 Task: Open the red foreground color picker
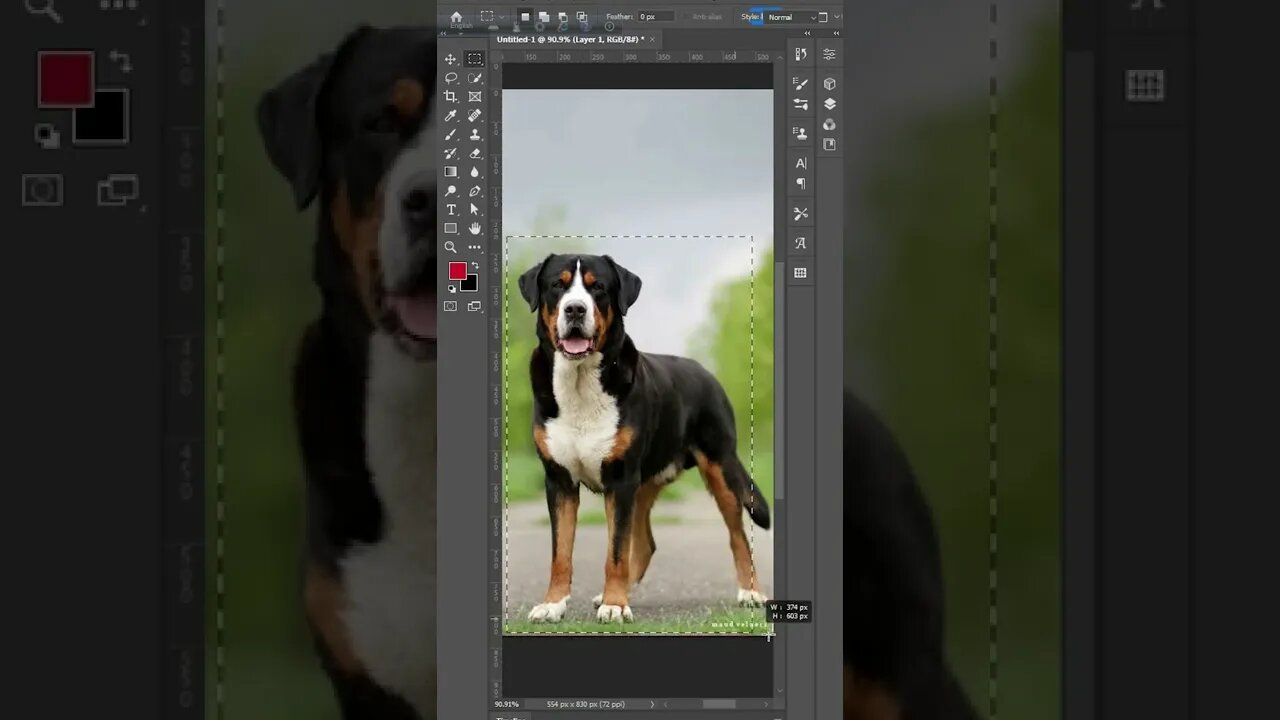tap(457, 271)
